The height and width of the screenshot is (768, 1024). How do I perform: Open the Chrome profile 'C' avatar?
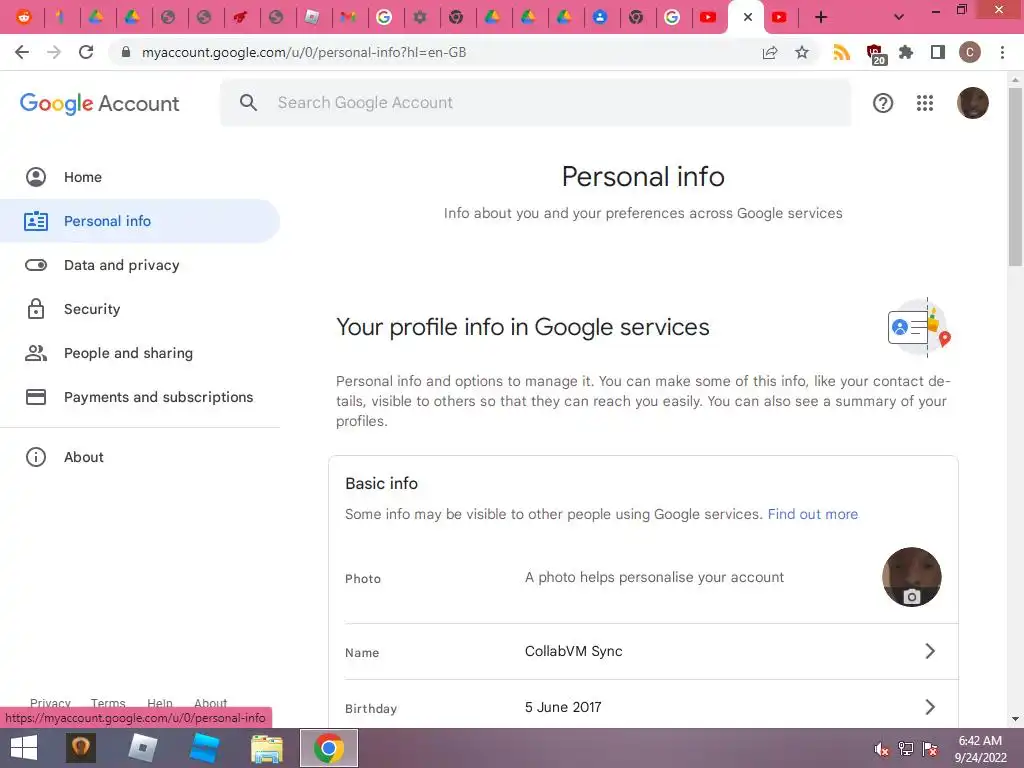click(970, 52)
